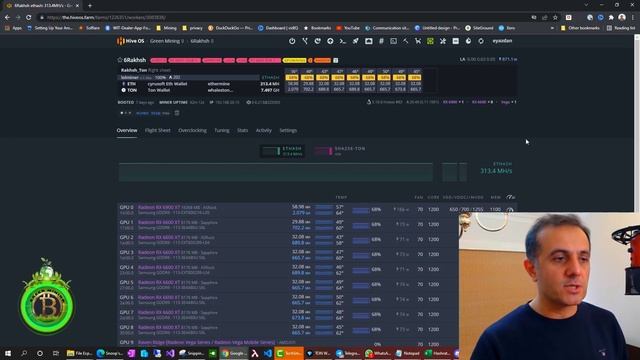Open Notepad from the taskbar
Image resolution: width=640 pixels, height=360 pixels.
pyautogui.click(x=408, y=353)
